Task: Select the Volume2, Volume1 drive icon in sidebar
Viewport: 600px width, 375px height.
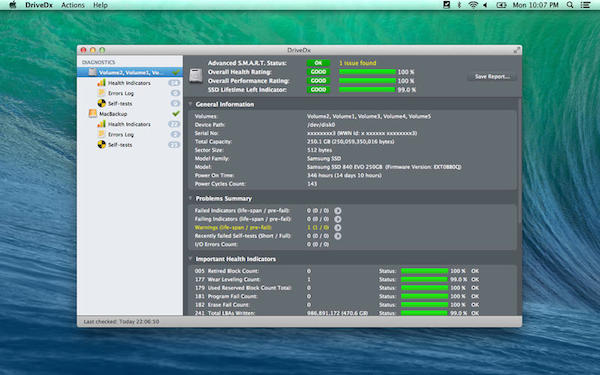Action: tap(93, 72)
